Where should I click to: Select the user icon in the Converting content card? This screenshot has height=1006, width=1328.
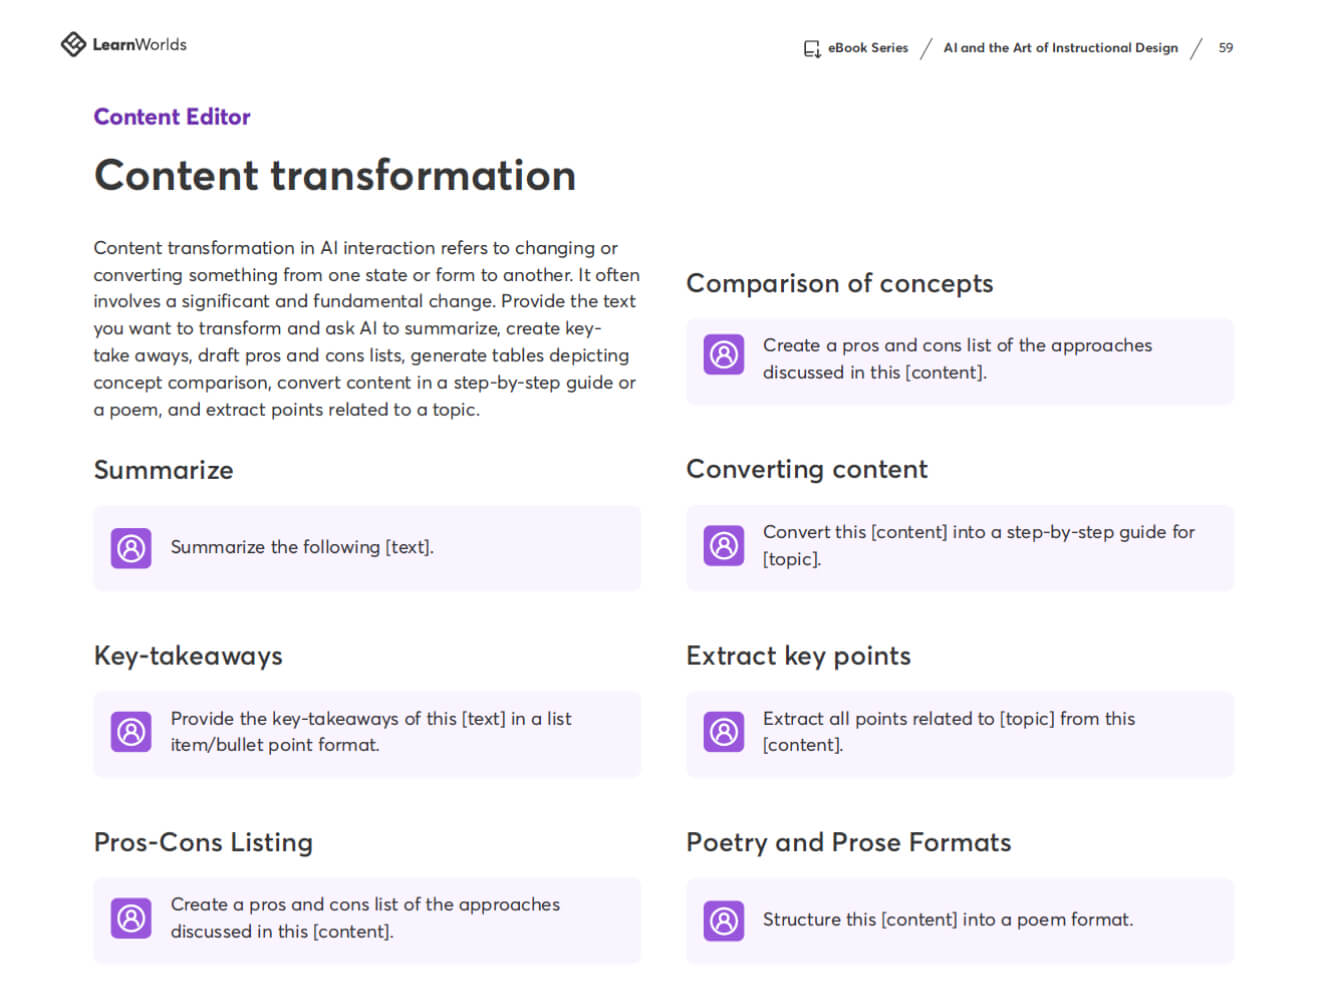pos(724,546)
